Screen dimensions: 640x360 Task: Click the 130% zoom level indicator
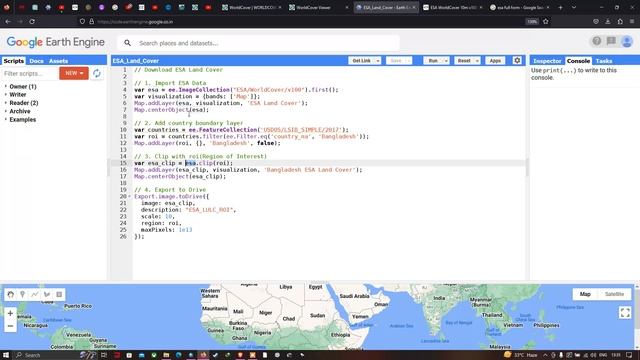[x=532, y=22]
